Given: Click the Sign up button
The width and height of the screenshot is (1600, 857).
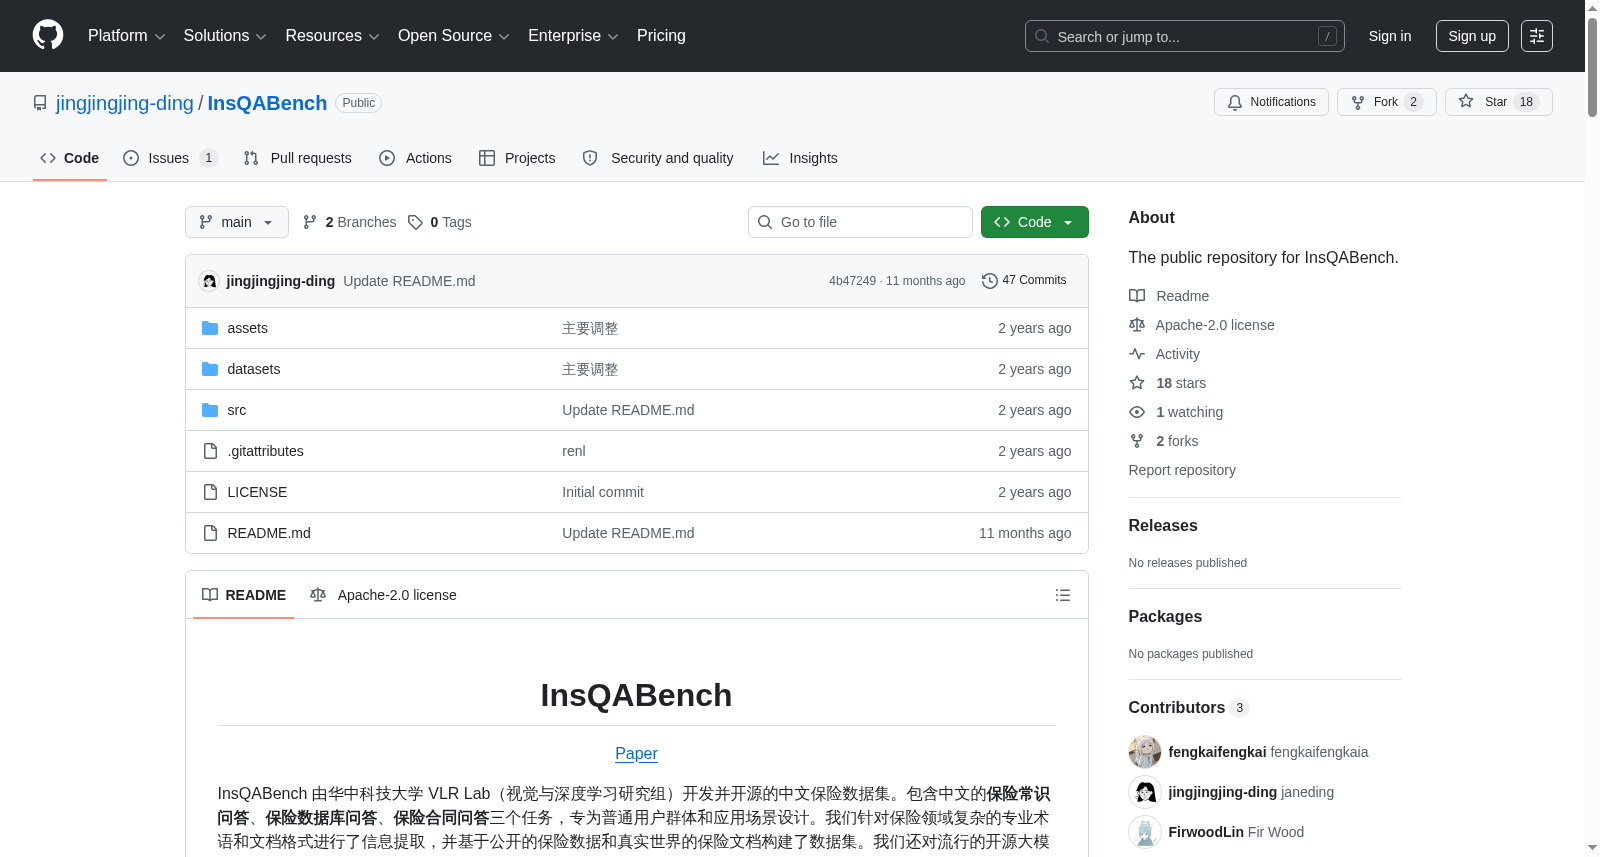Looking at the screenshot, I should (1472, 36).
